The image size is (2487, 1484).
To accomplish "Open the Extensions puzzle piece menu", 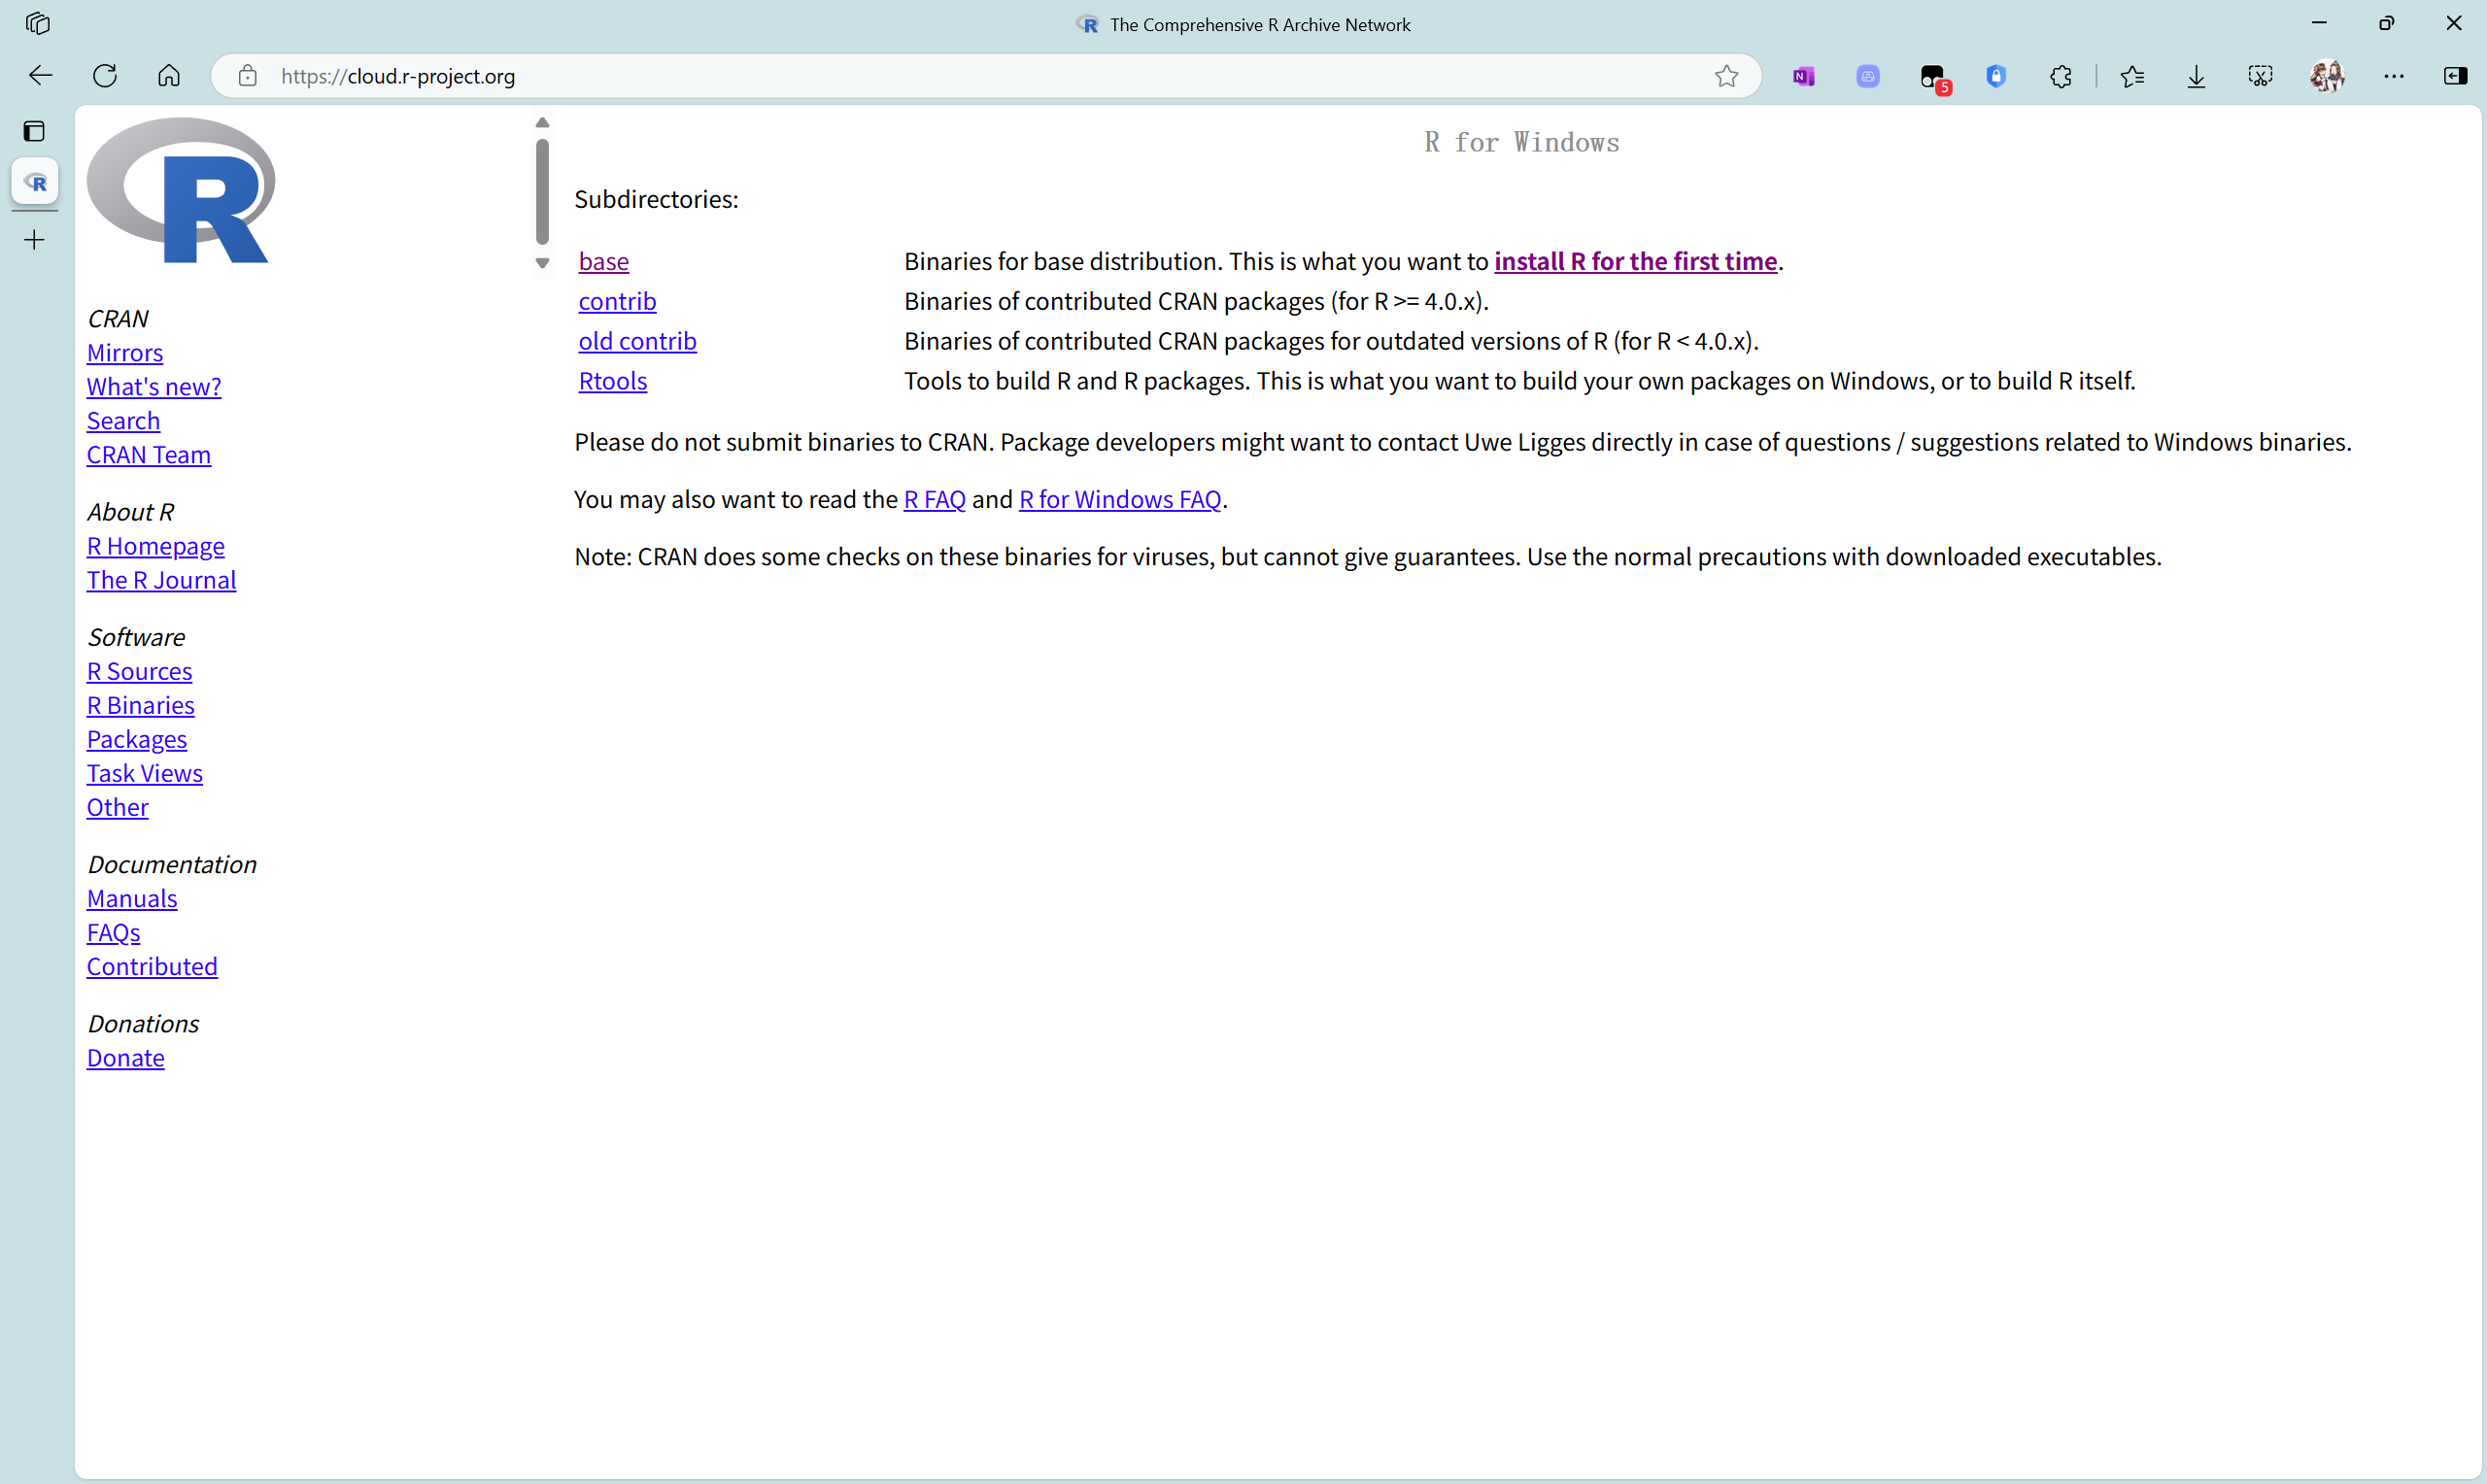I will (2060, 76).
